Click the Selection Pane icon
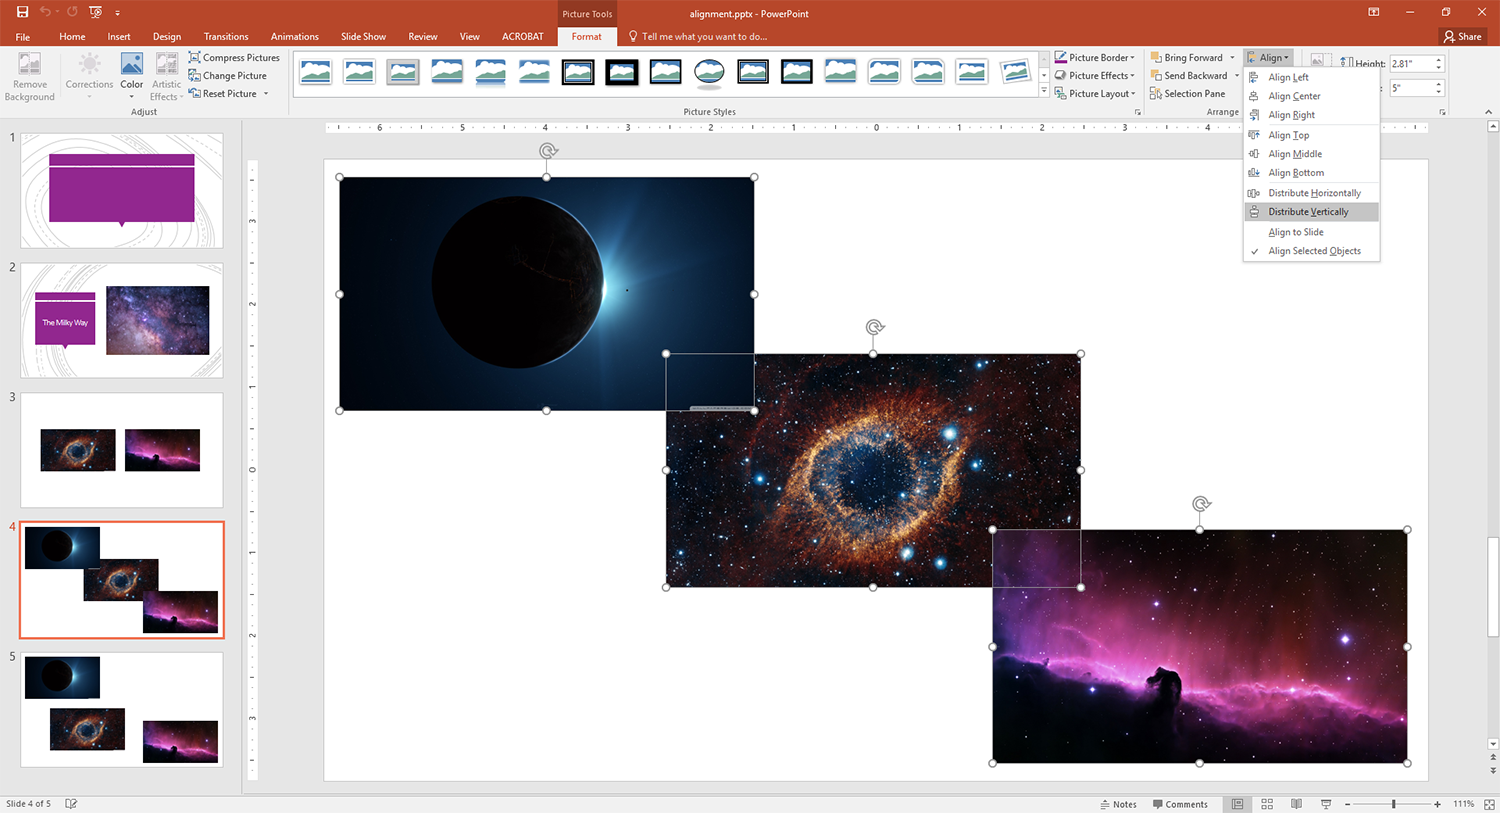Viewport: 1500px width, 813px height. click(1156, 94)
